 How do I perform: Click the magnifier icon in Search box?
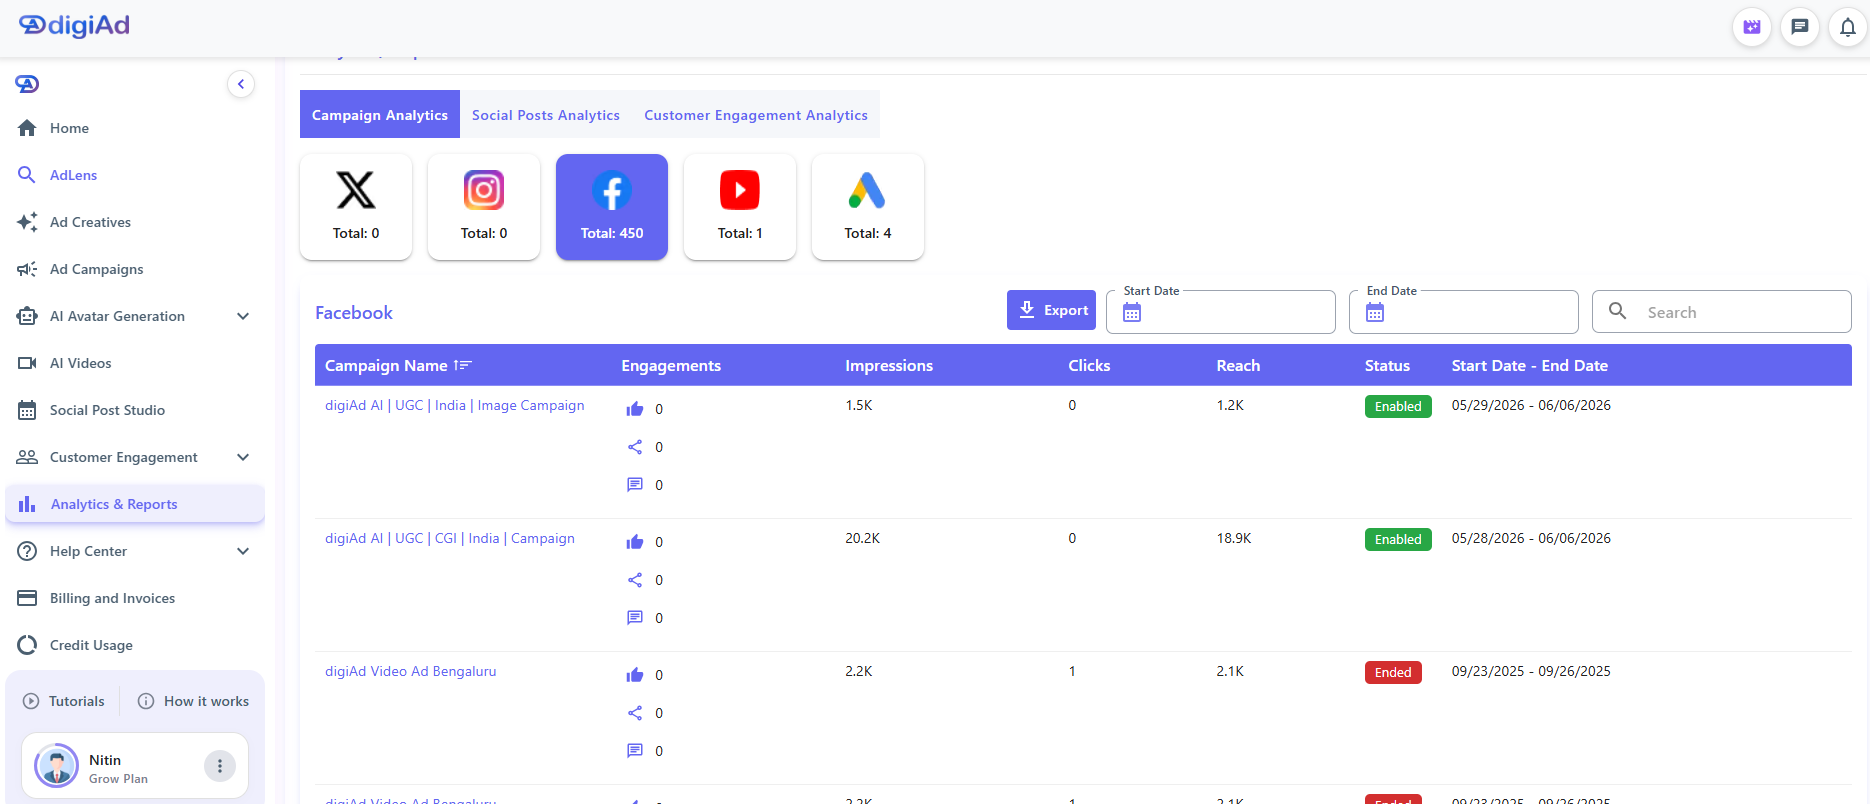(1617, 311)
